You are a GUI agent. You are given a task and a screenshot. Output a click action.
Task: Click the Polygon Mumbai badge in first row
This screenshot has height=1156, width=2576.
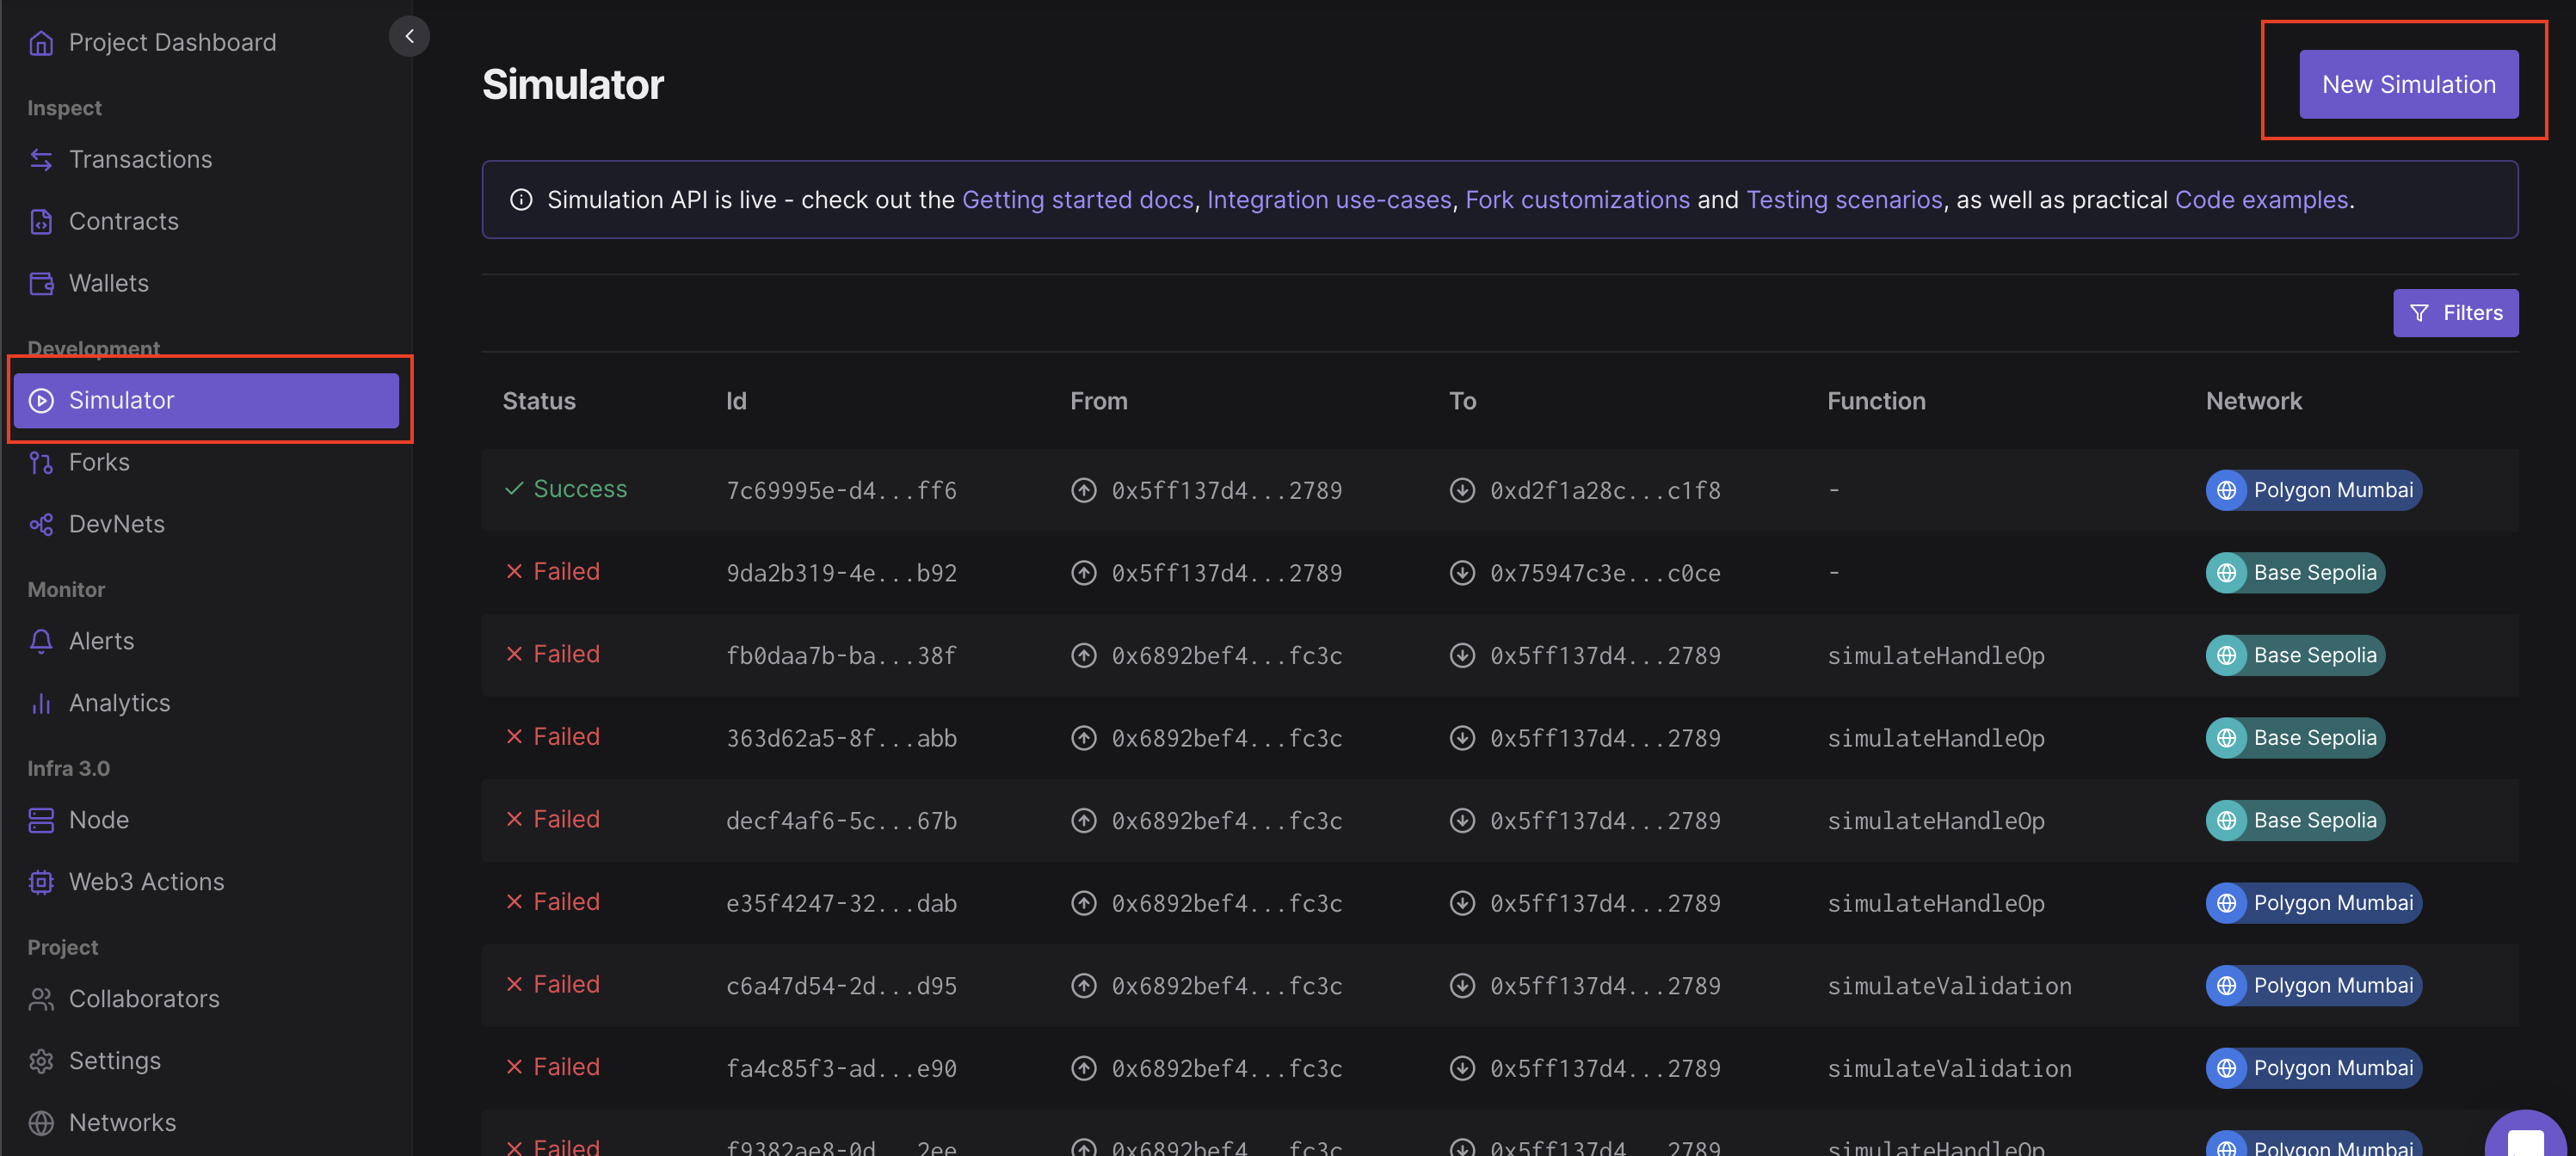pyautogui.click(x=2313, y=491)
